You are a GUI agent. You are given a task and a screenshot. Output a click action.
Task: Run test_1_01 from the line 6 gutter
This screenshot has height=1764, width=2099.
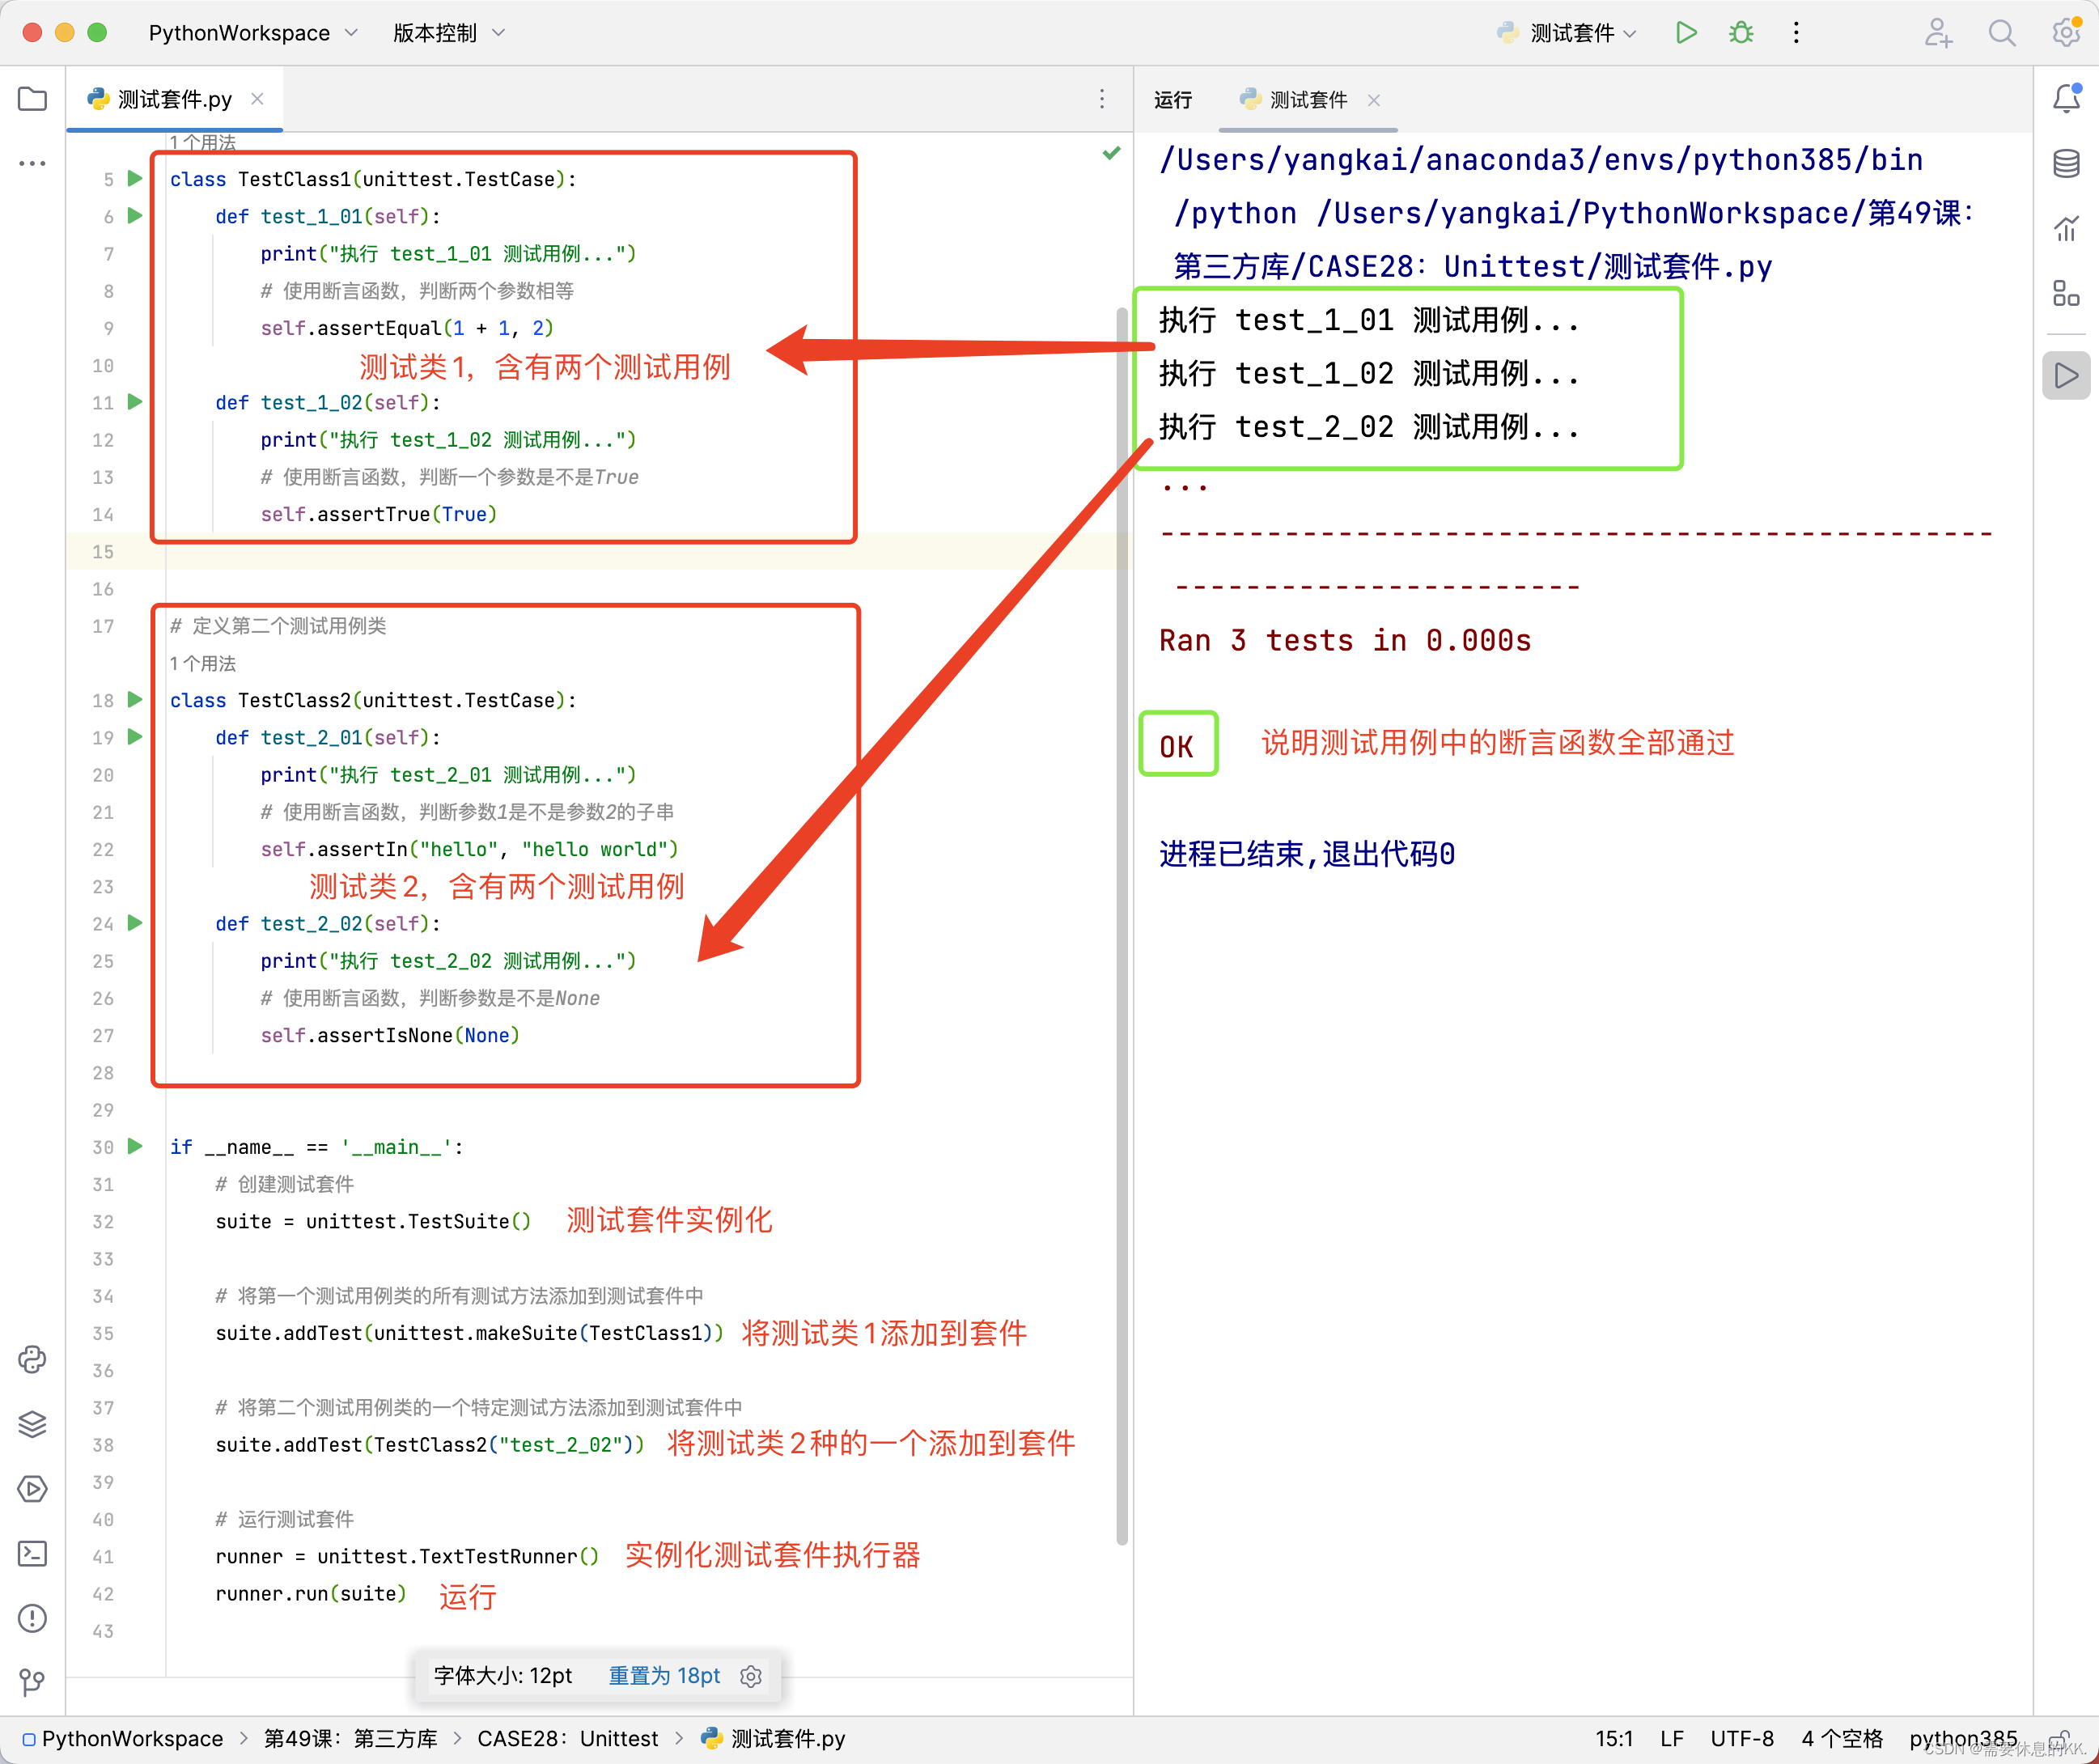coord(135,216)
